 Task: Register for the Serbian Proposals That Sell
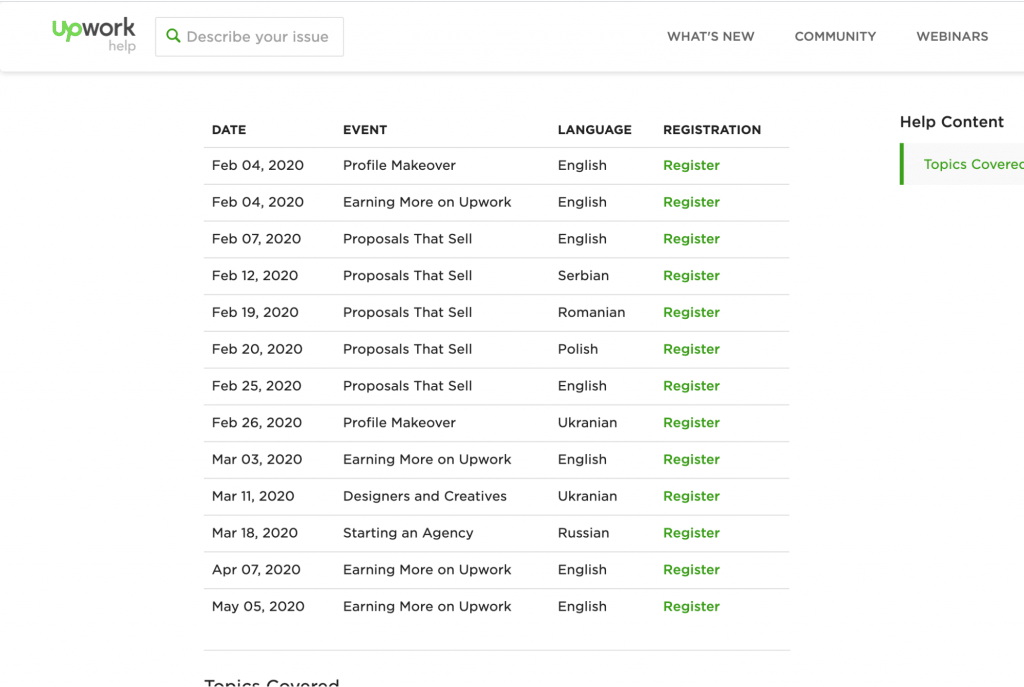coord(691,276)
